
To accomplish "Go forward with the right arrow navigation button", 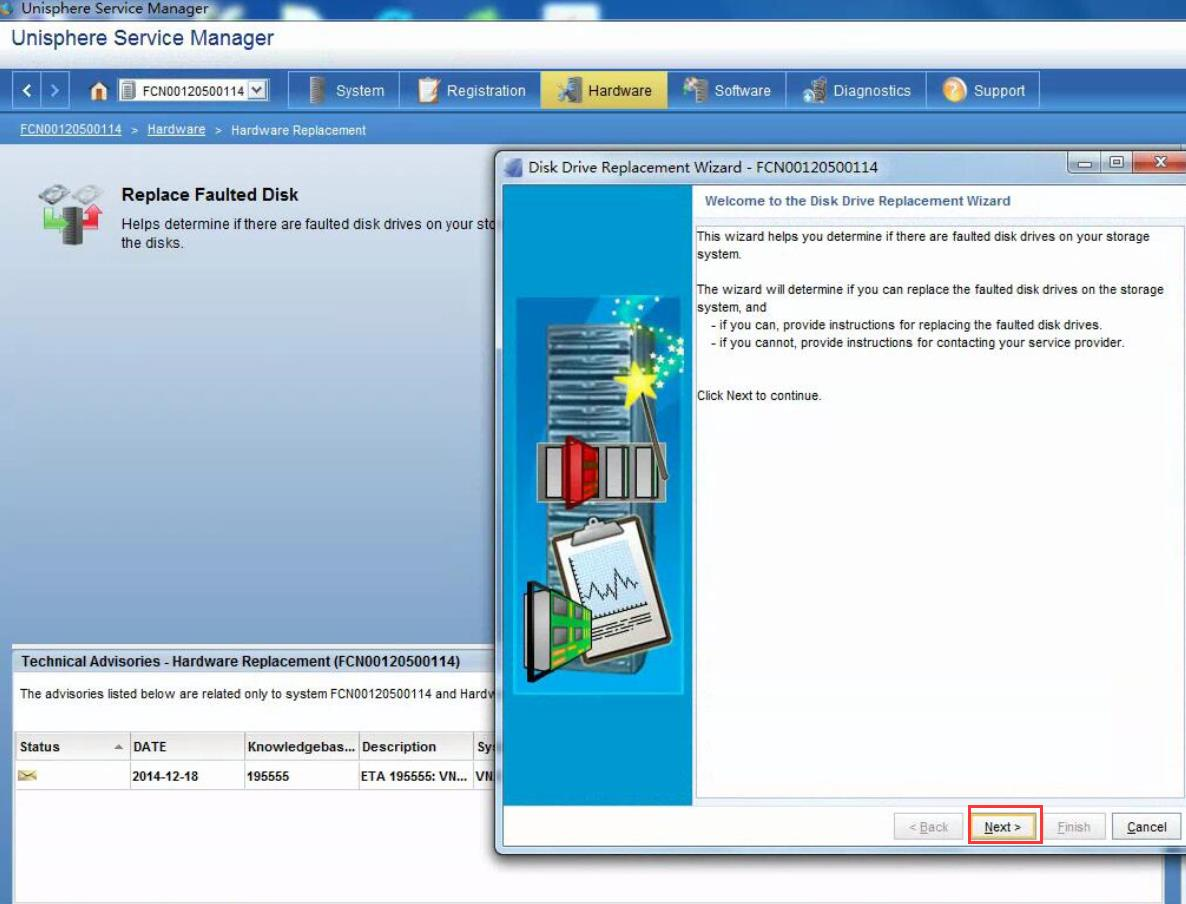I will coord(54,90).
